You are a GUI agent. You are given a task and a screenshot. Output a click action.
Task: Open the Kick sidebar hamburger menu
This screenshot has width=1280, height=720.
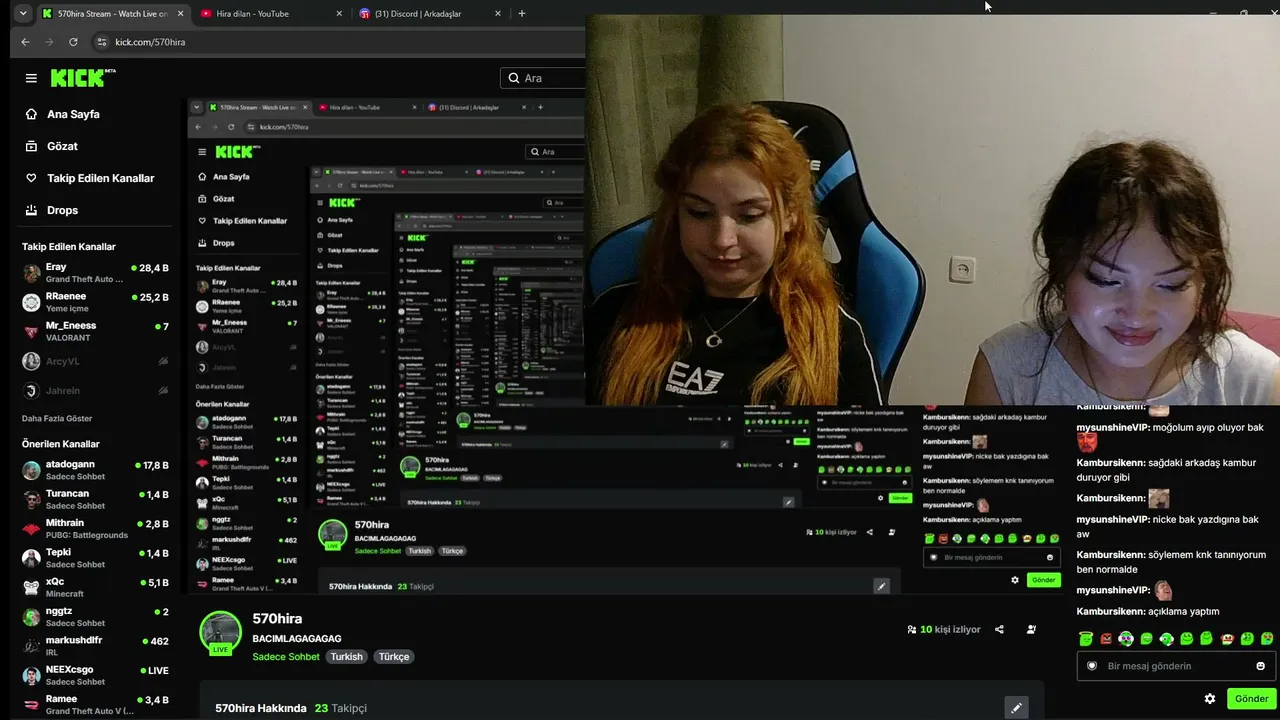pos(31,78)
